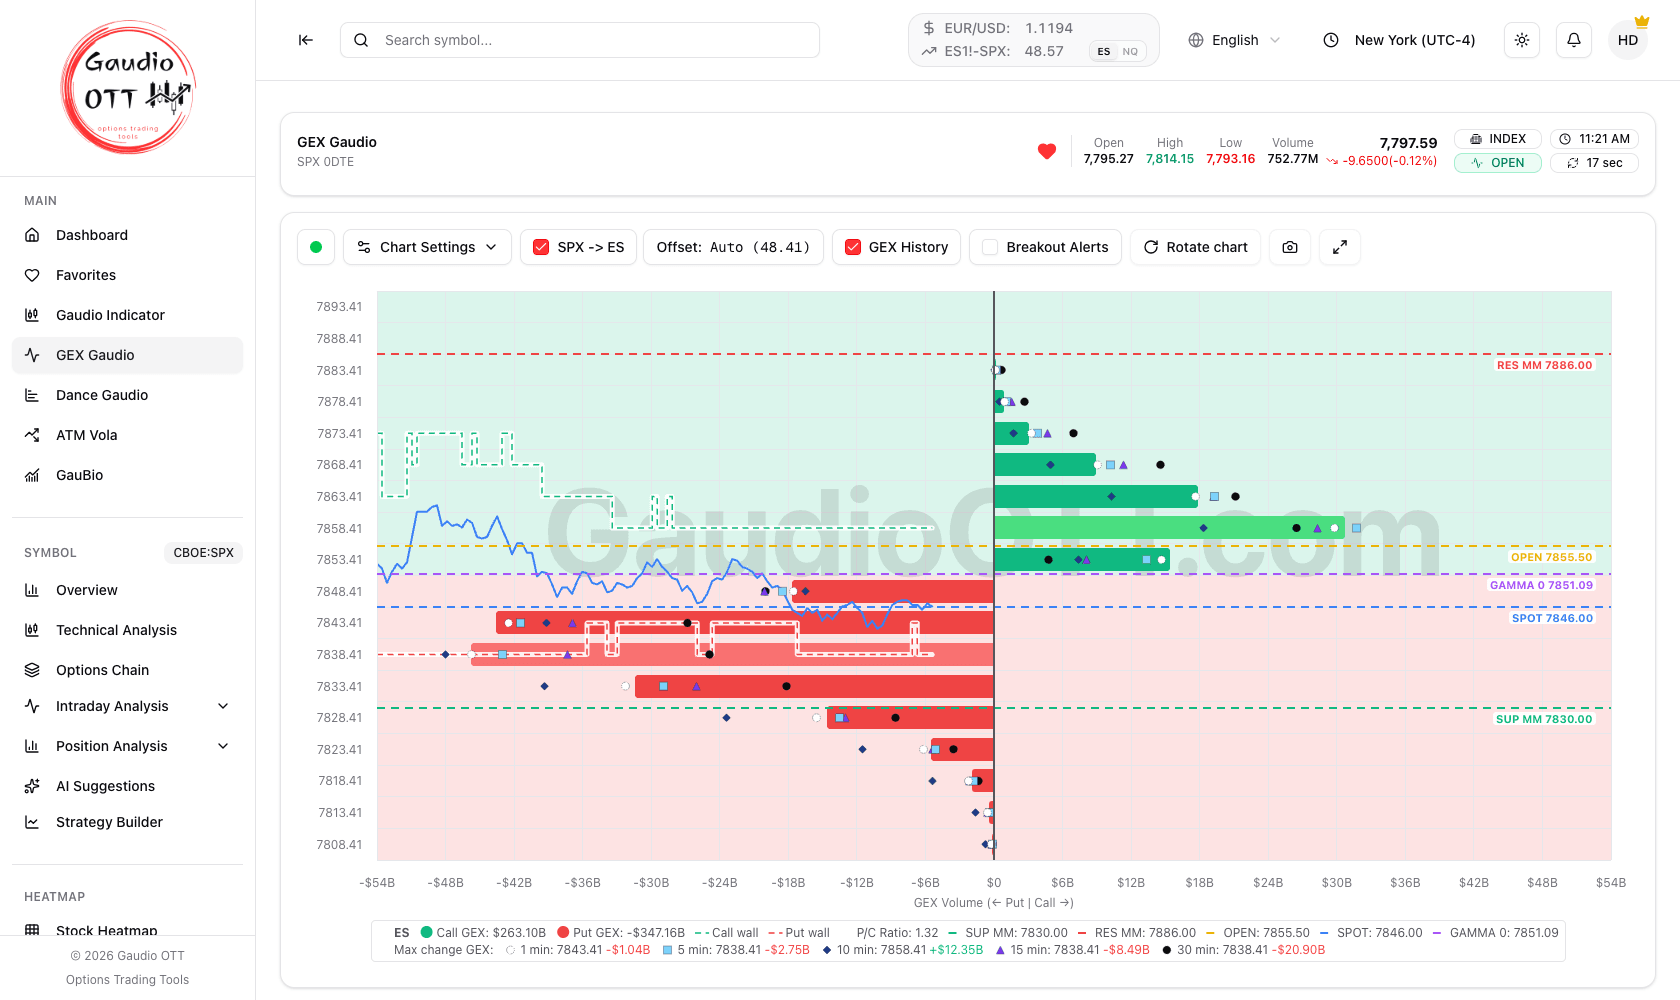Click the Rotate chart button

1196,247
